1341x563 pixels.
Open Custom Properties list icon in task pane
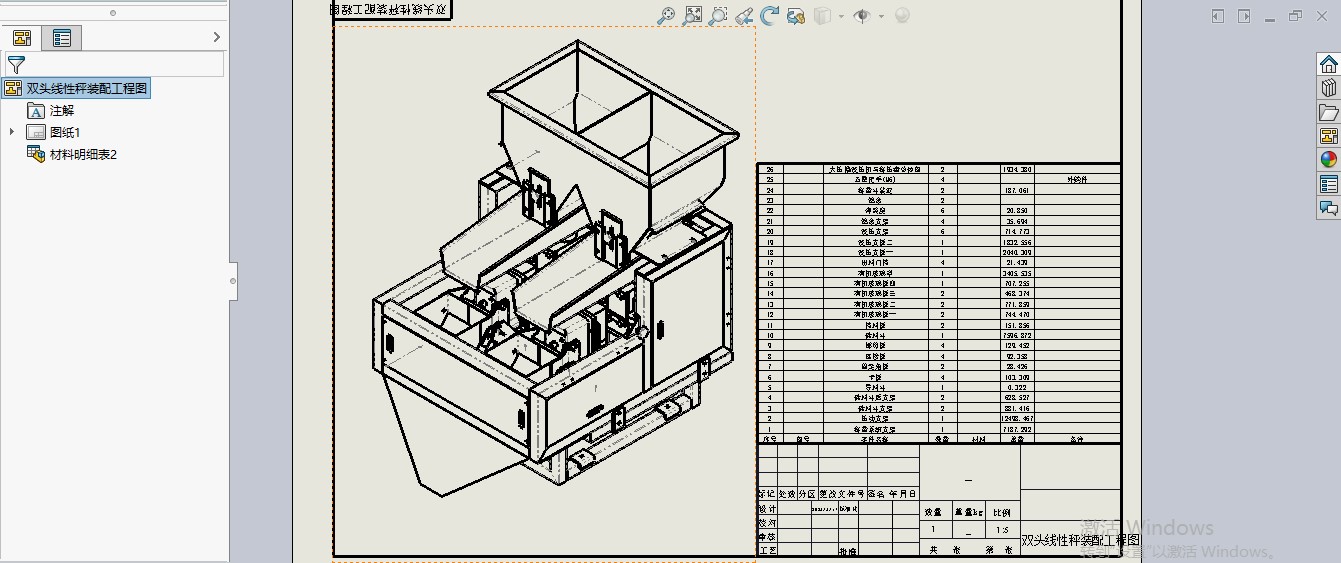tap(1328, 184)
